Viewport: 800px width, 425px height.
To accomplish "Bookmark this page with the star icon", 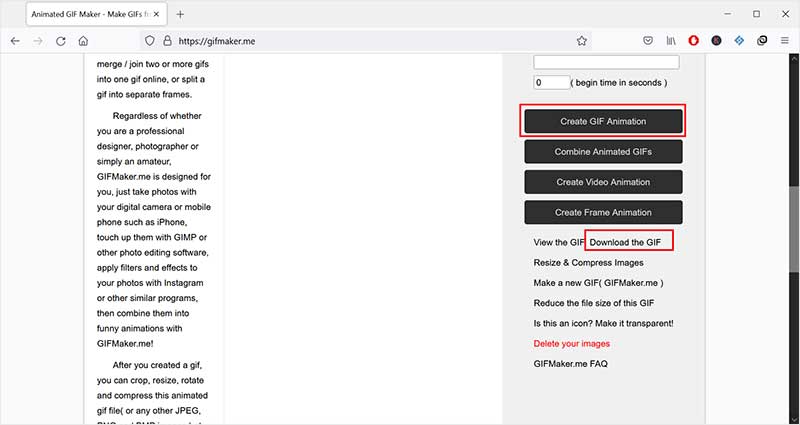I will [581, 41].
